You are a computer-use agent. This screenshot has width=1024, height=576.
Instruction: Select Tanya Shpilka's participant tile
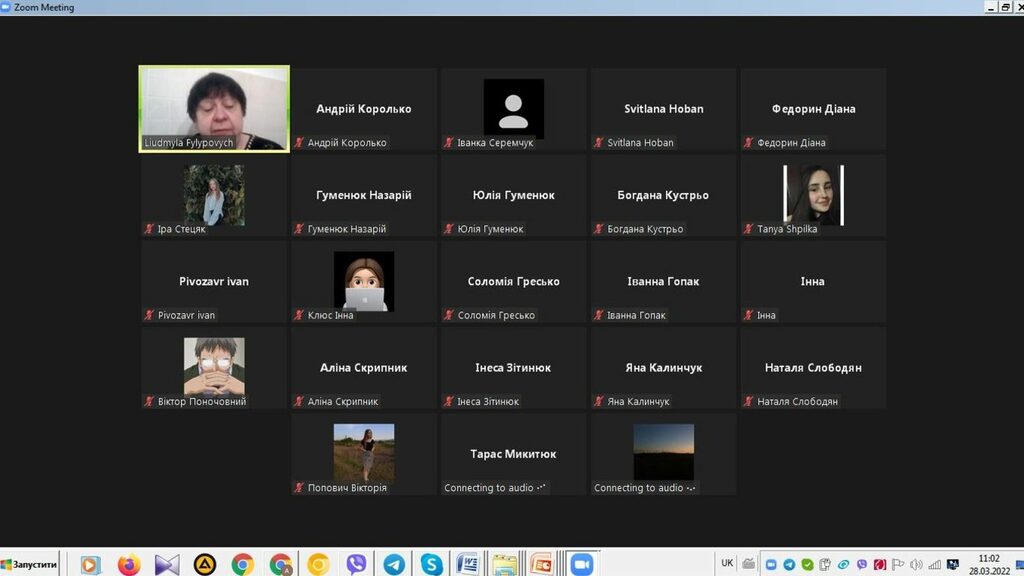[x=813, y=195]
